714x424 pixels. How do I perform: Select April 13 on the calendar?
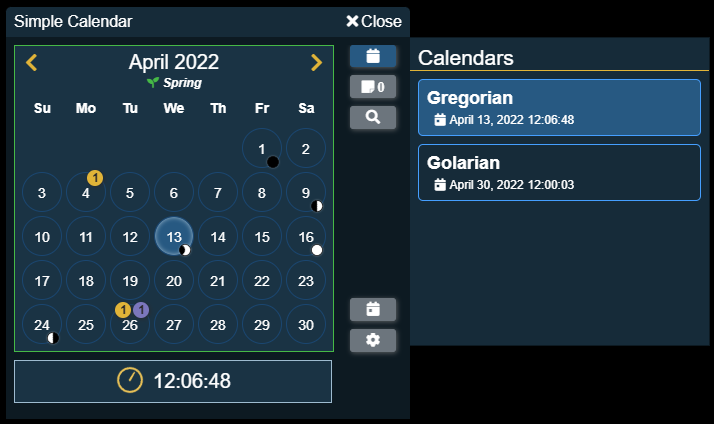click(173, 237)
